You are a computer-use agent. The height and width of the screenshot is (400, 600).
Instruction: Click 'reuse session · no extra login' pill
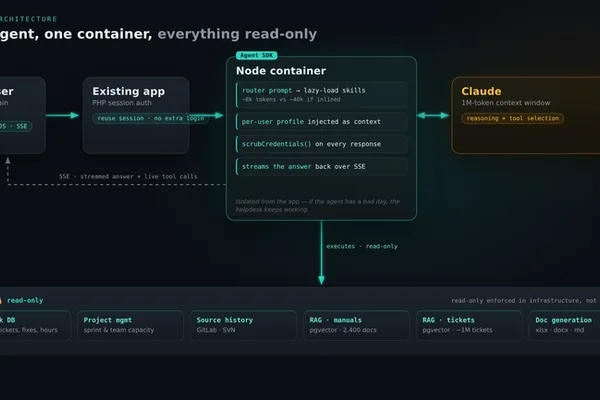coord(150,118)
